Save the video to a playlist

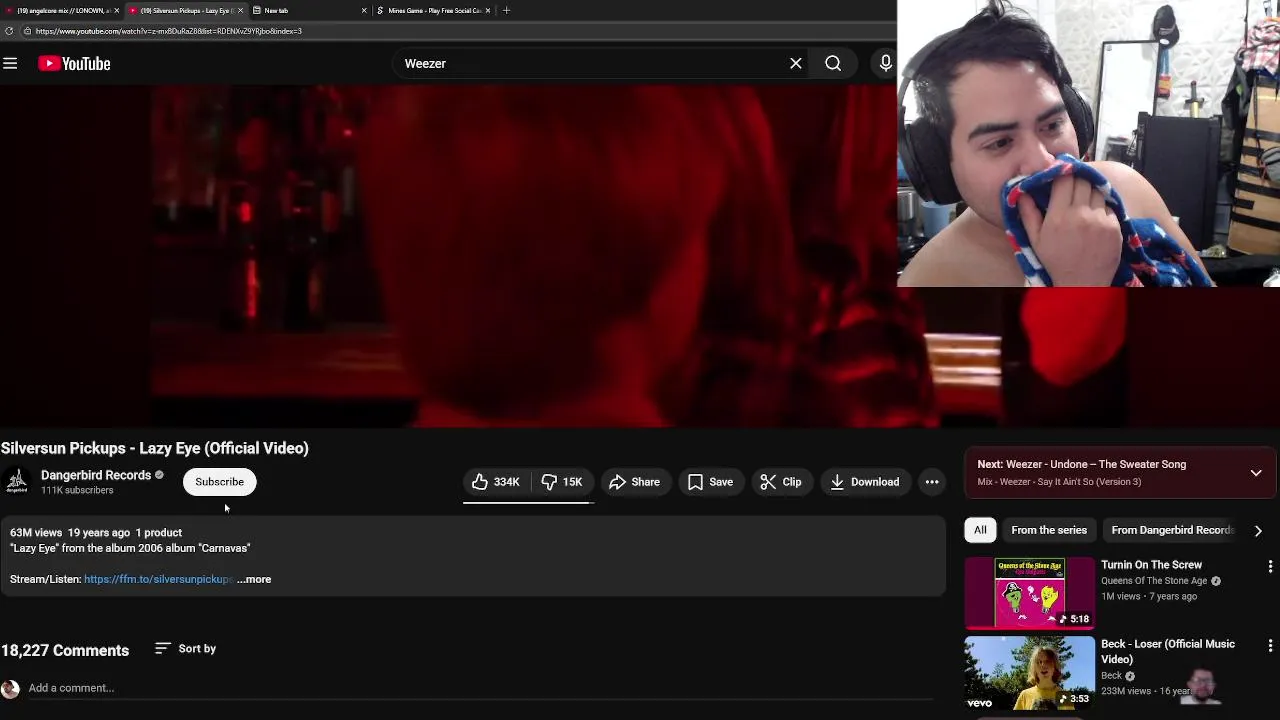[x=711, y=482]
